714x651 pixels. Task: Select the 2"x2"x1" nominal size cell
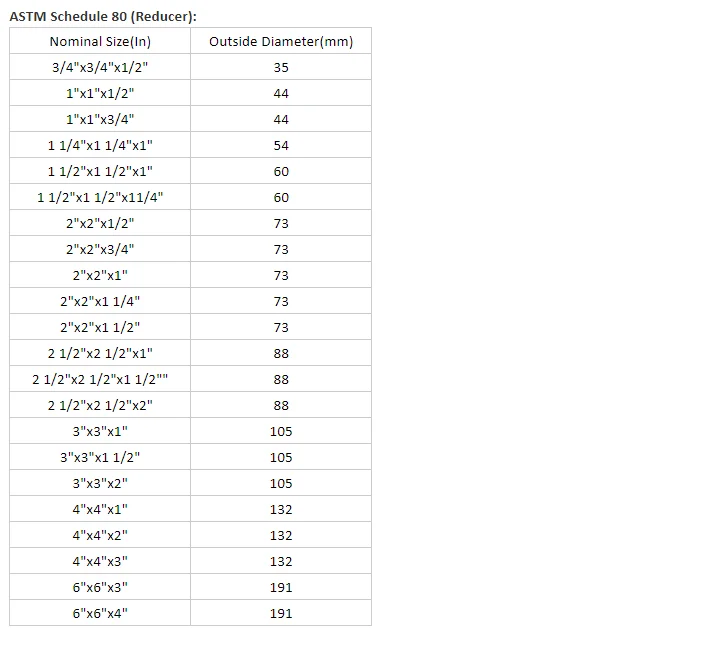click(x=100, y=275)
